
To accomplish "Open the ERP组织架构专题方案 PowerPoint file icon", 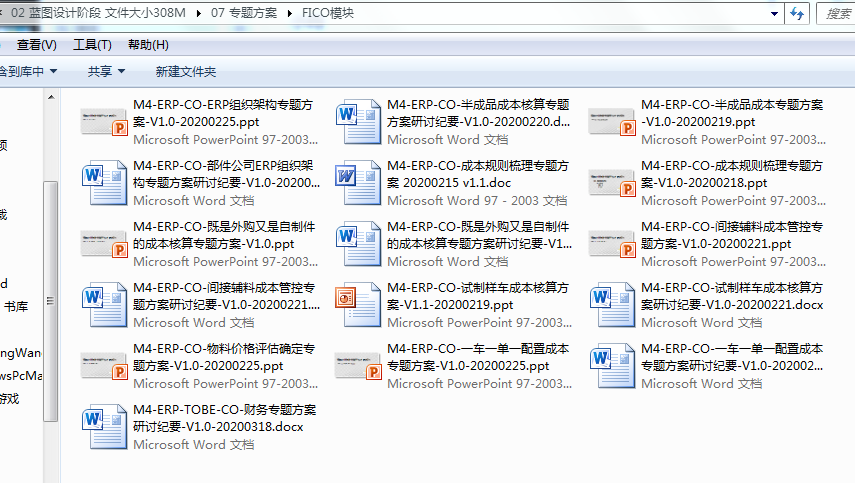I will click(x=105, y=122).
